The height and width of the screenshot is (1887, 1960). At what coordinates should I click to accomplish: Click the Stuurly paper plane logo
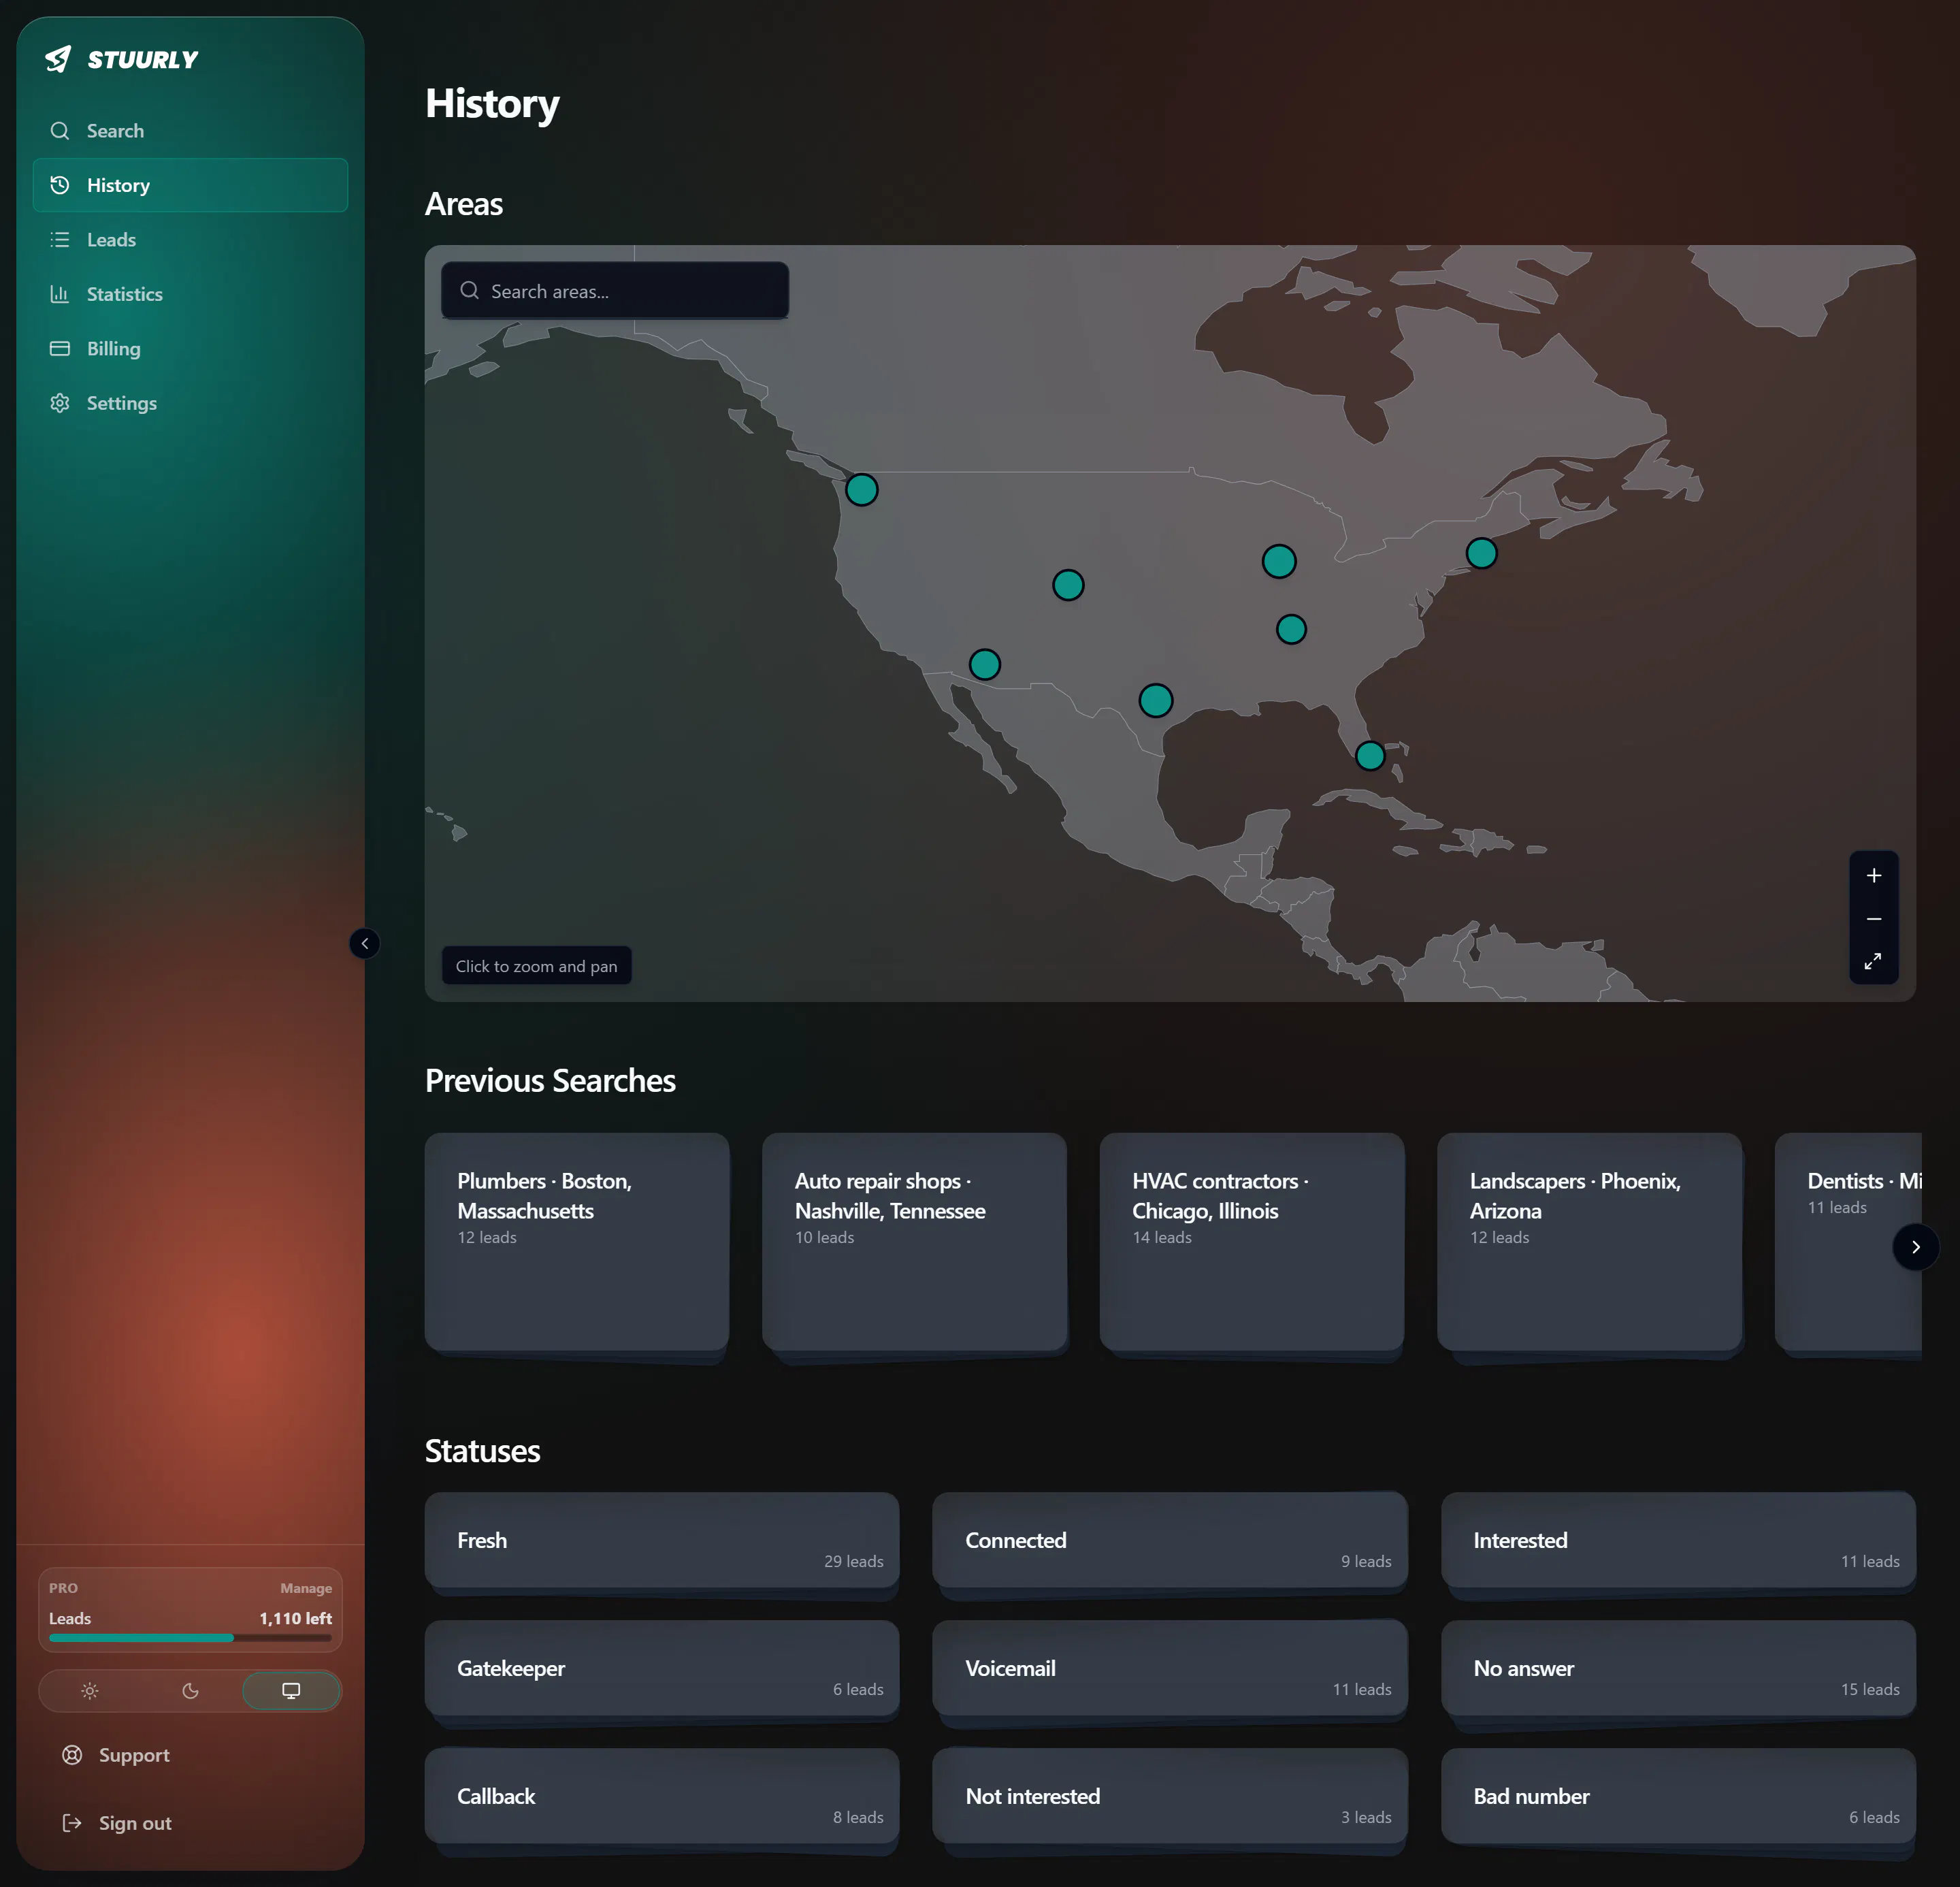(x=59, y=59)
